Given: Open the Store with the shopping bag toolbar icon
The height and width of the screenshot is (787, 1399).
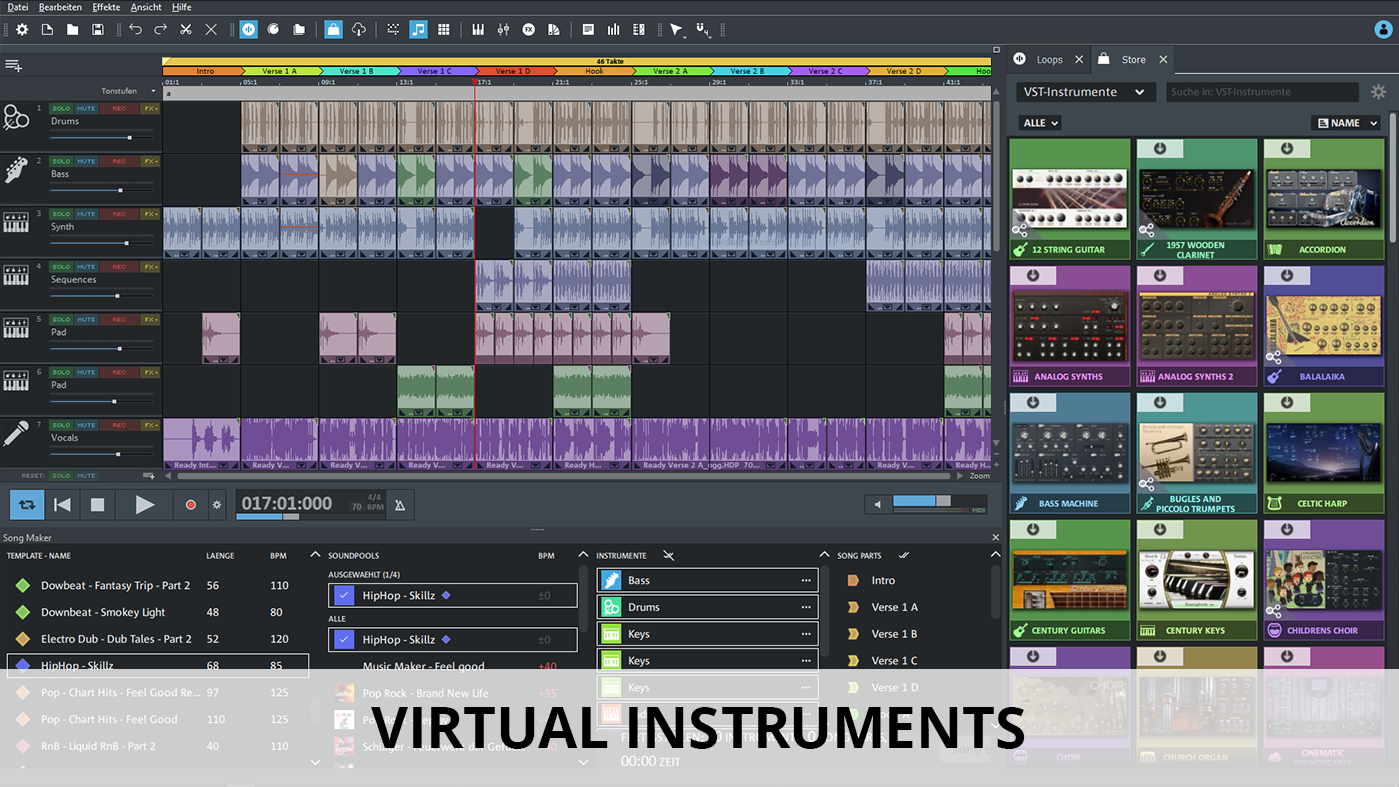Looking at the screenshot, I should click(334, 30).
